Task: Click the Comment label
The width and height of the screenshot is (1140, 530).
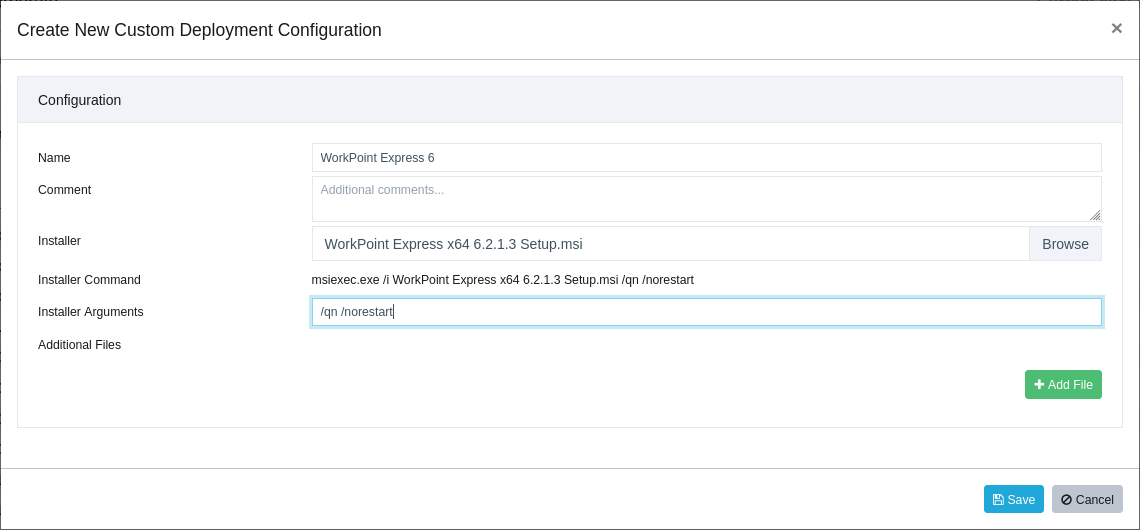Action: 65,190
